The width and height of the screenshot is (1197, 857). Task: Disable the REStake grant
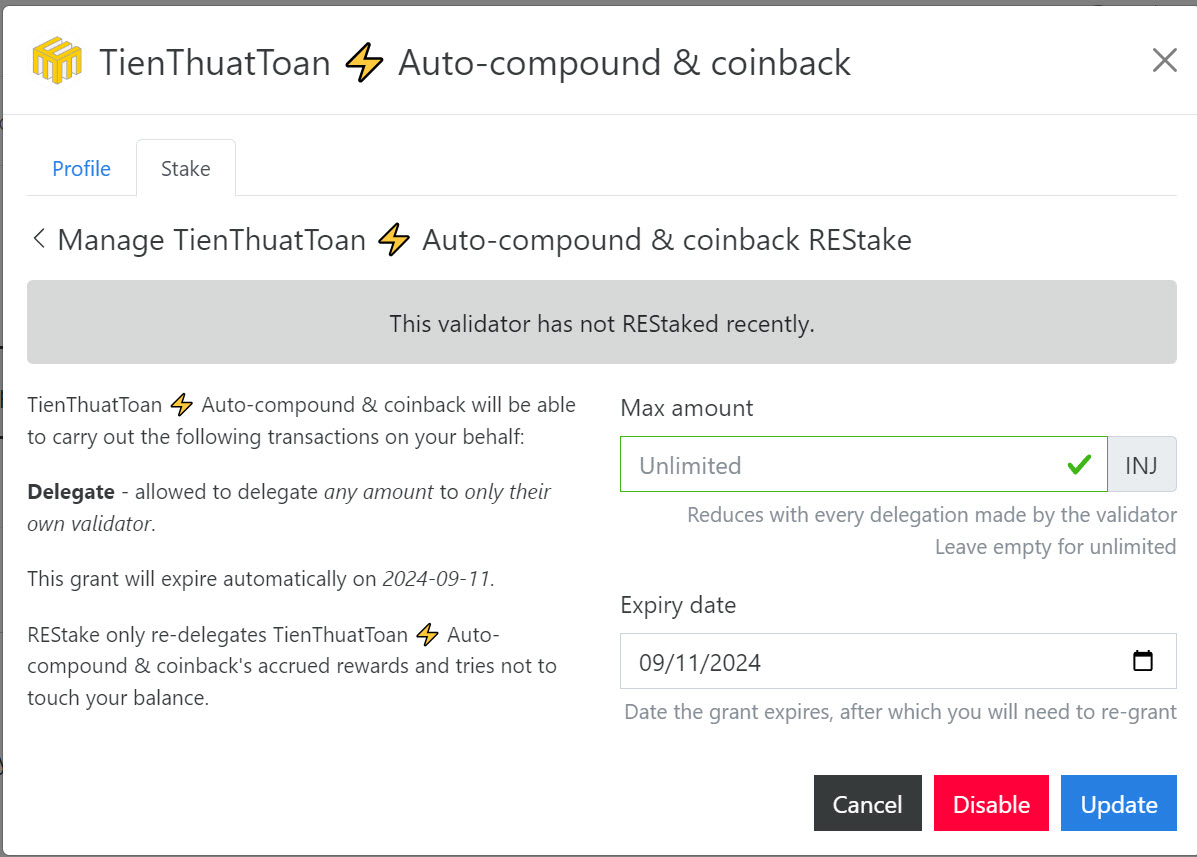[991, 804]
